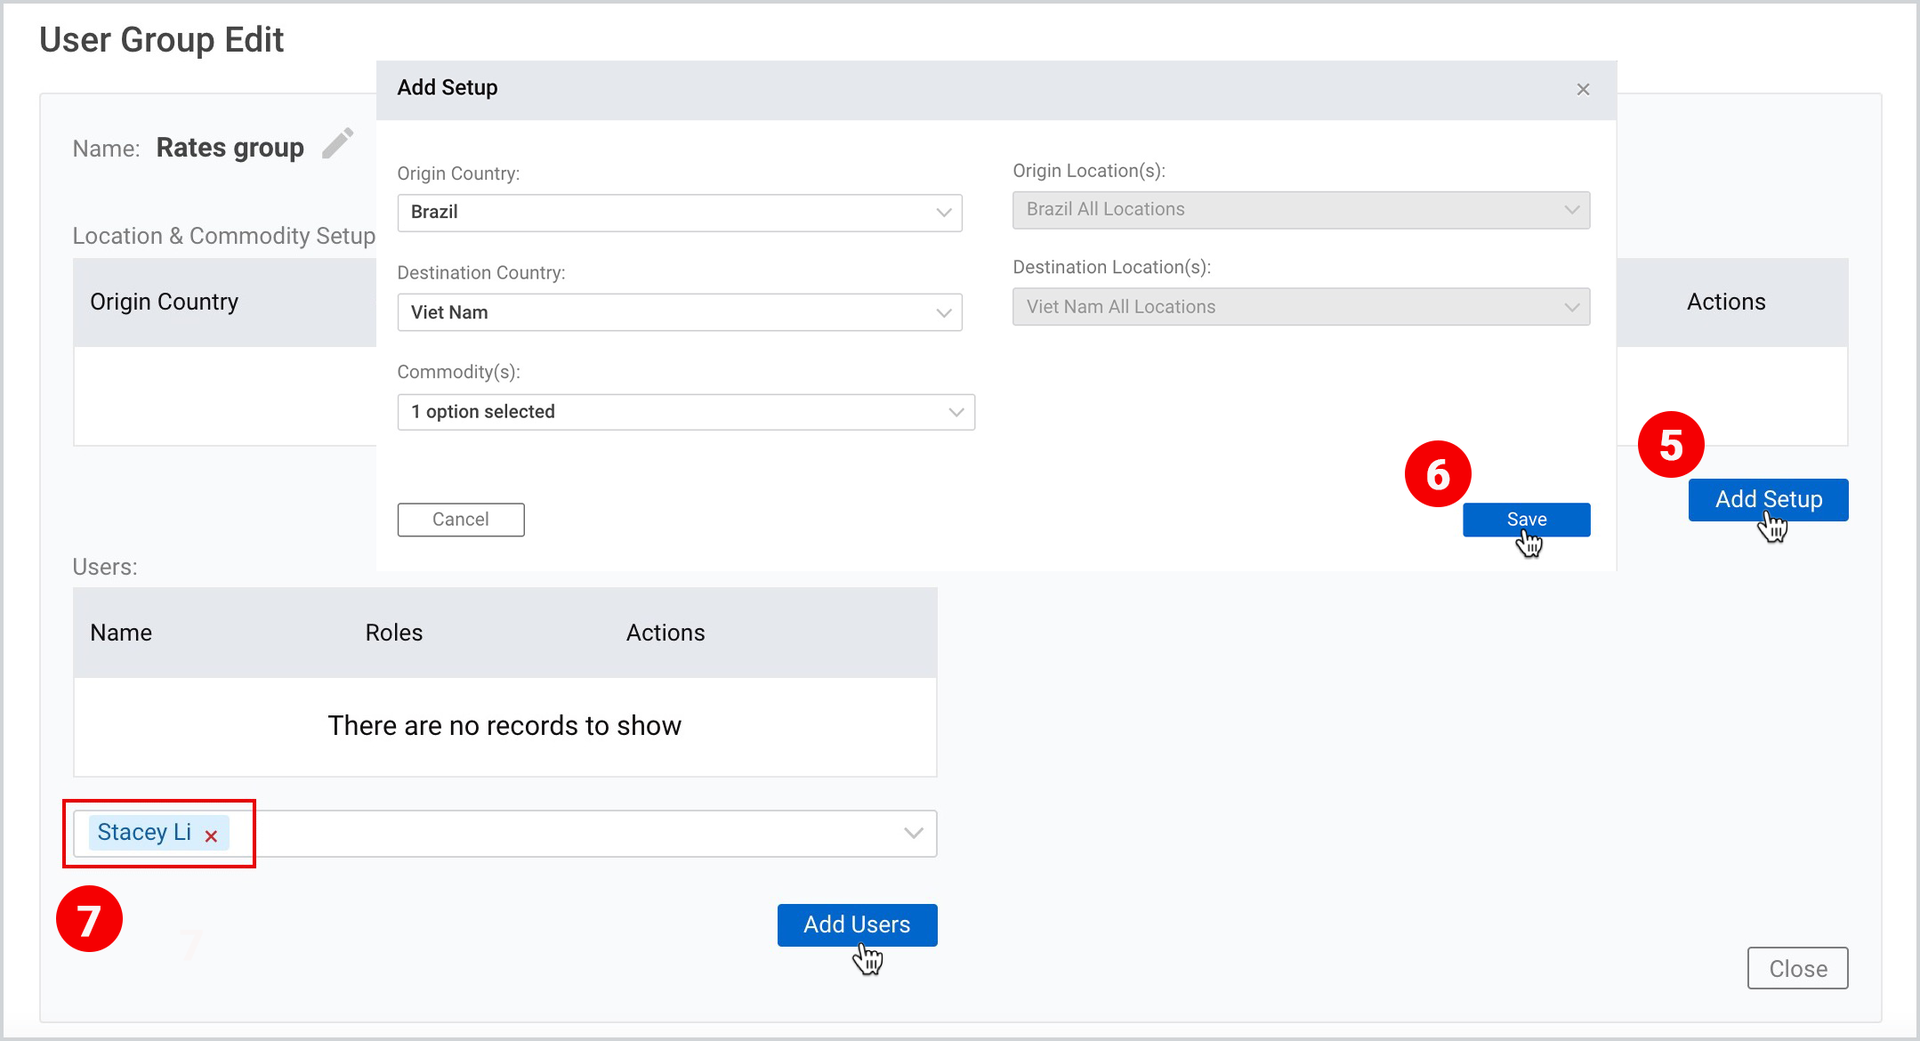Image resolution: width=1920 pixels, height=1041 pixels.
Task: Edit group name with pencil icon
Action: click(x=338, y=144)
